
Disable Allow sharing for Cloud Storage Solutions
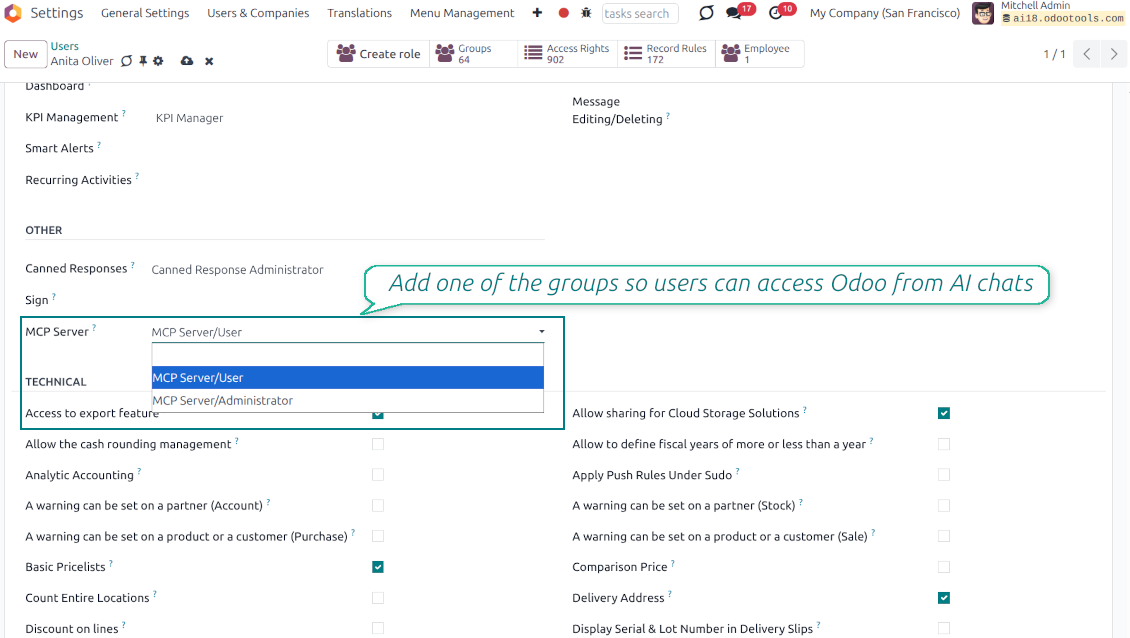pos(943,412)
